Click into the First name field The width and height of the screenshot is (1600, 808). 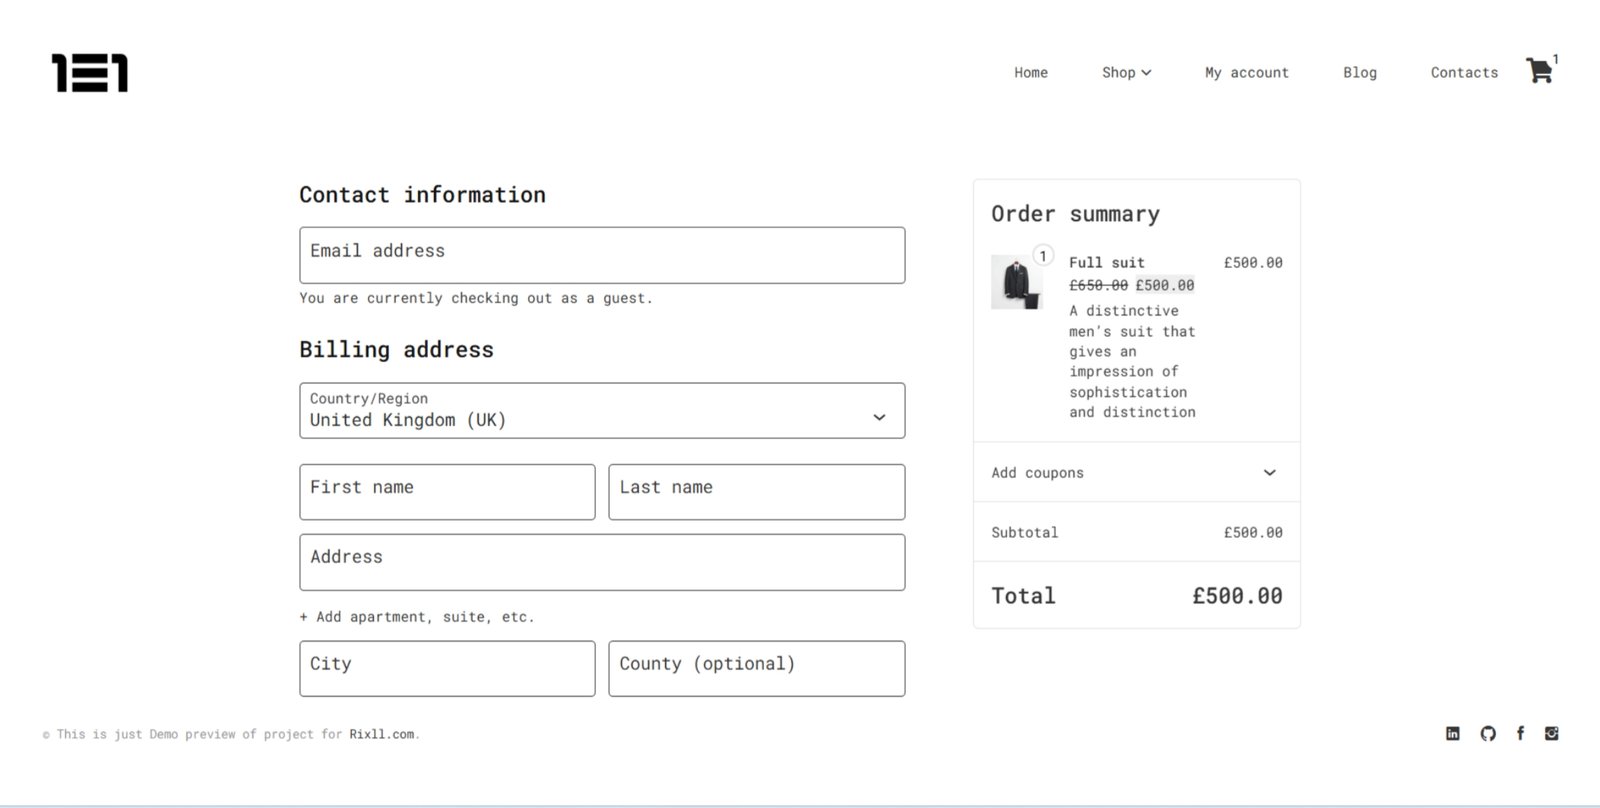447,492
